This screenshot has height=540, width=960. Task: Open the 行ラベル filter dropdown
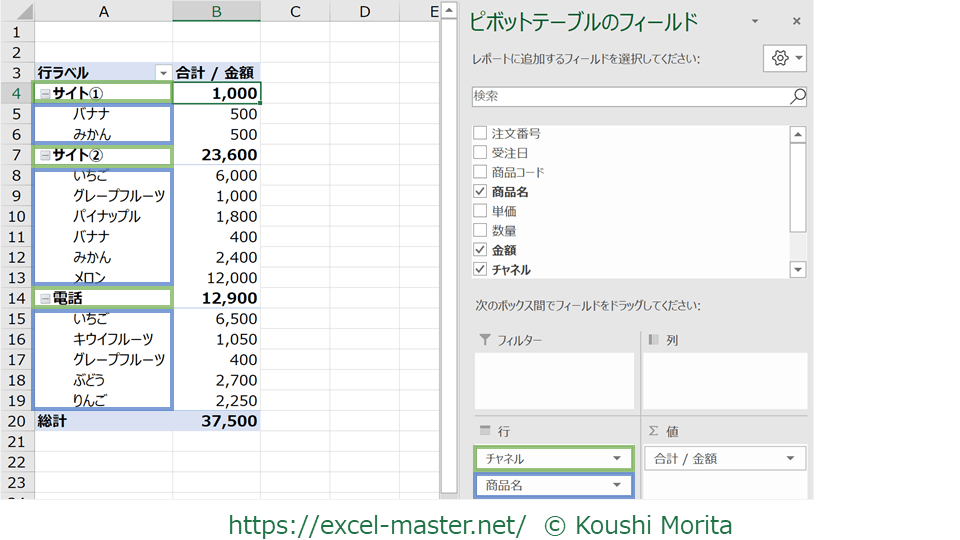(x=162, y=73)
